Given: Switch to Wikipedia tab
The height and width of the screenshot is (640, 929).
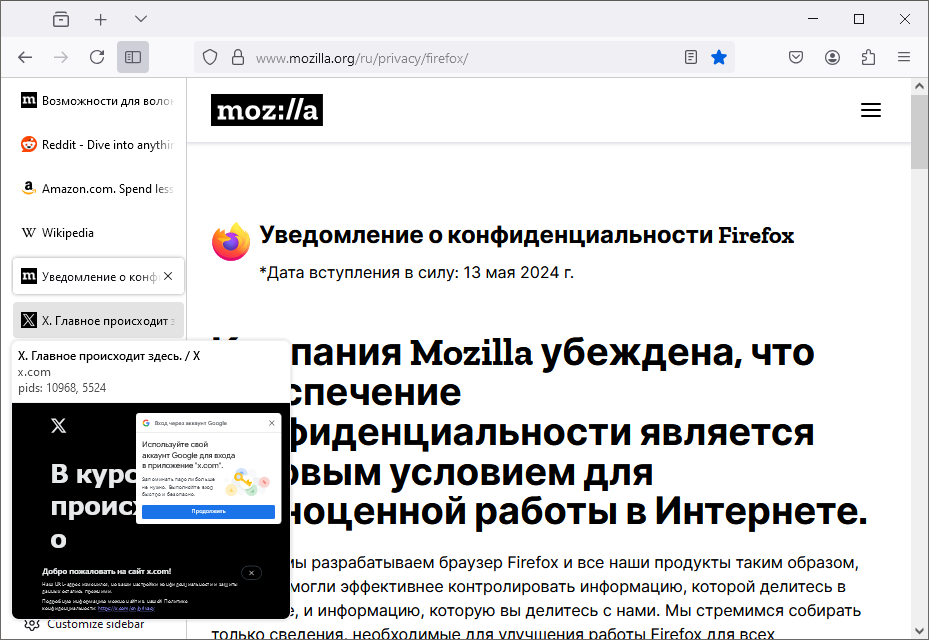Looking at the screenshot, I should 98,232.
